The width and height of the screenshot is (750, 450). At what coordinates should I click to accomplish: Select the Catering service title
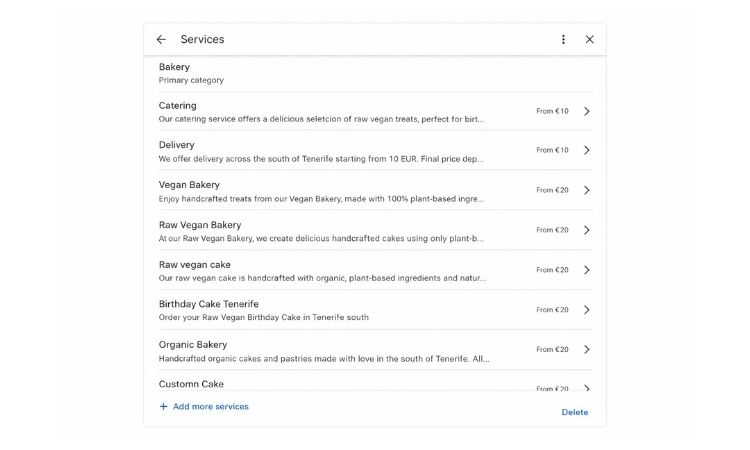pos(178,105)
